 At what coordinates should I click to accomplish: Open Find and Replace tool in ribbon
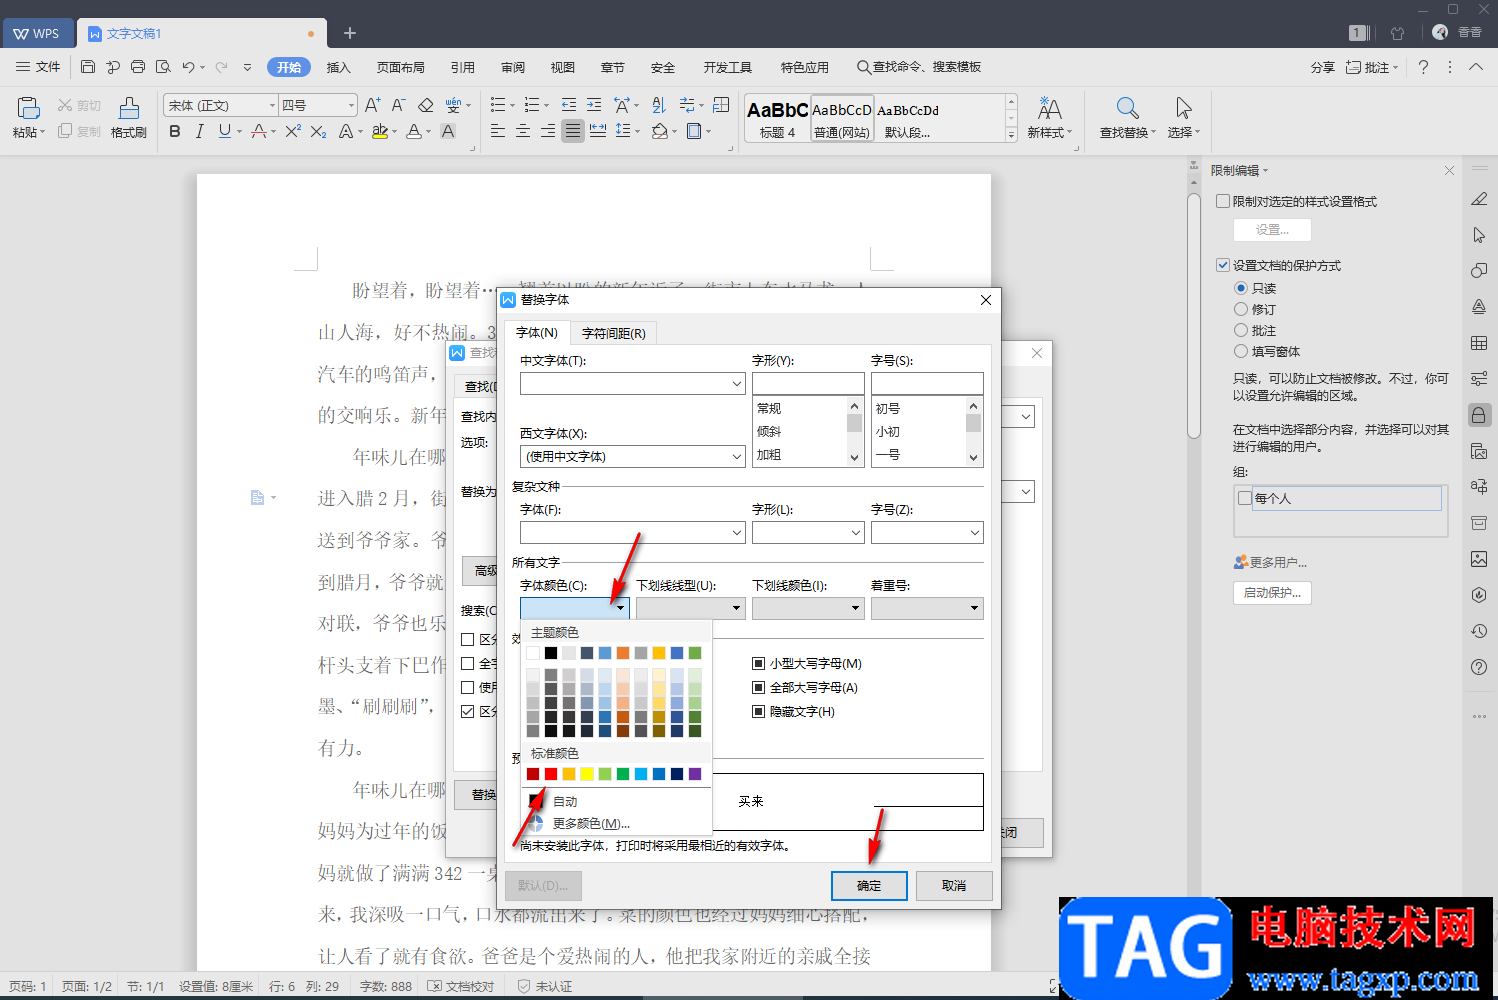pos(1127,117)
